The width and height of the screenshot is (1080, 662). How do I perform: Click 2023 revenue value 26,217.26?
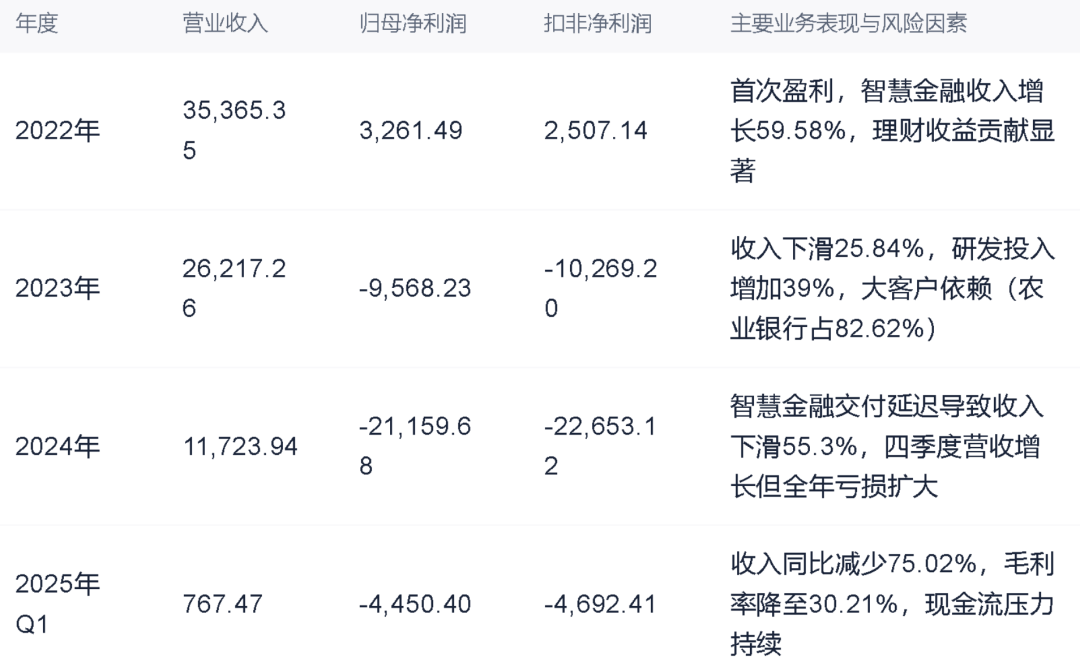coord(234,289)
